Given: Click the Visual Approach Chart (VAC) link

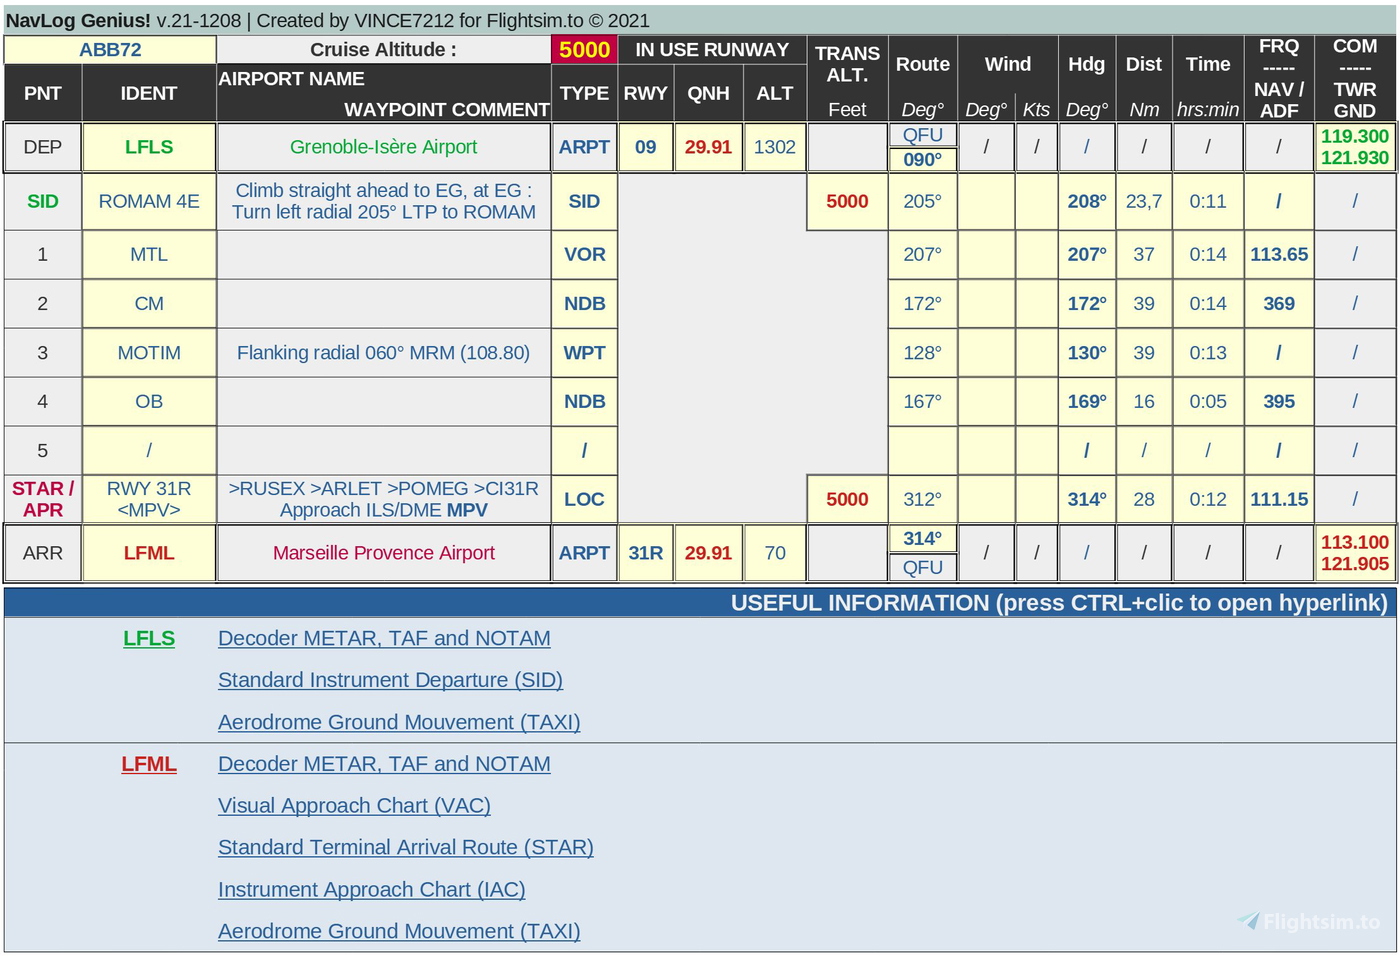Looking at the screenshot, I should tap(354, 806).
